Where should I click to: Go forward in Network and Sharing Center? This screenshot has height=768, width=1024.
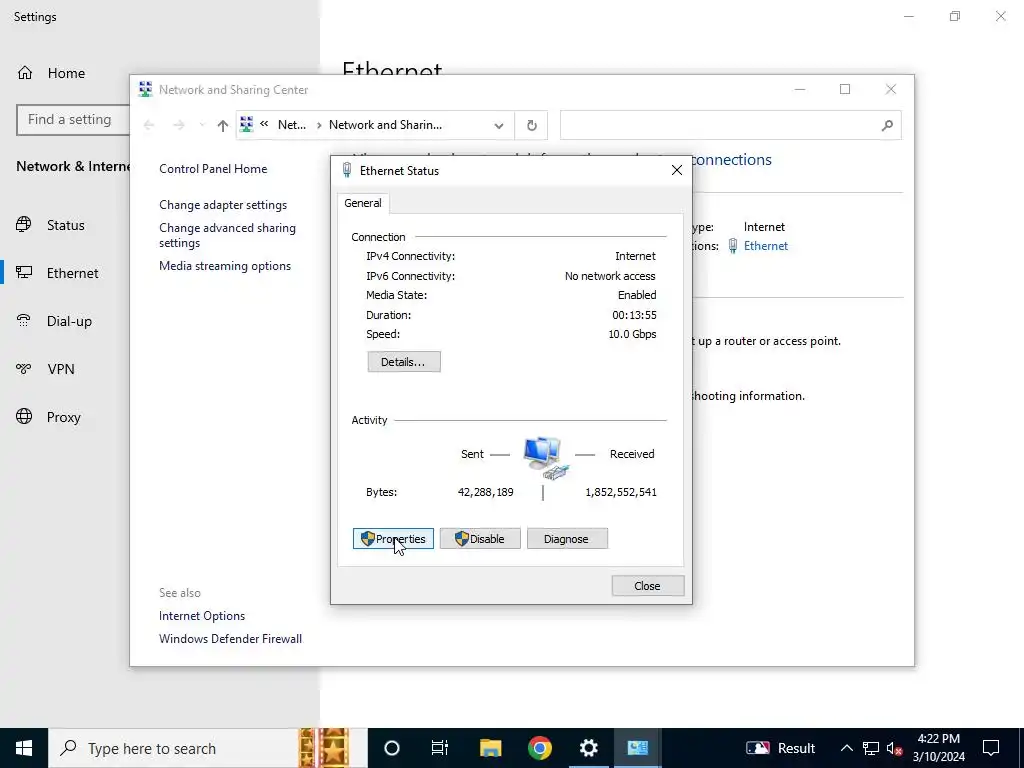pos(178,125)
